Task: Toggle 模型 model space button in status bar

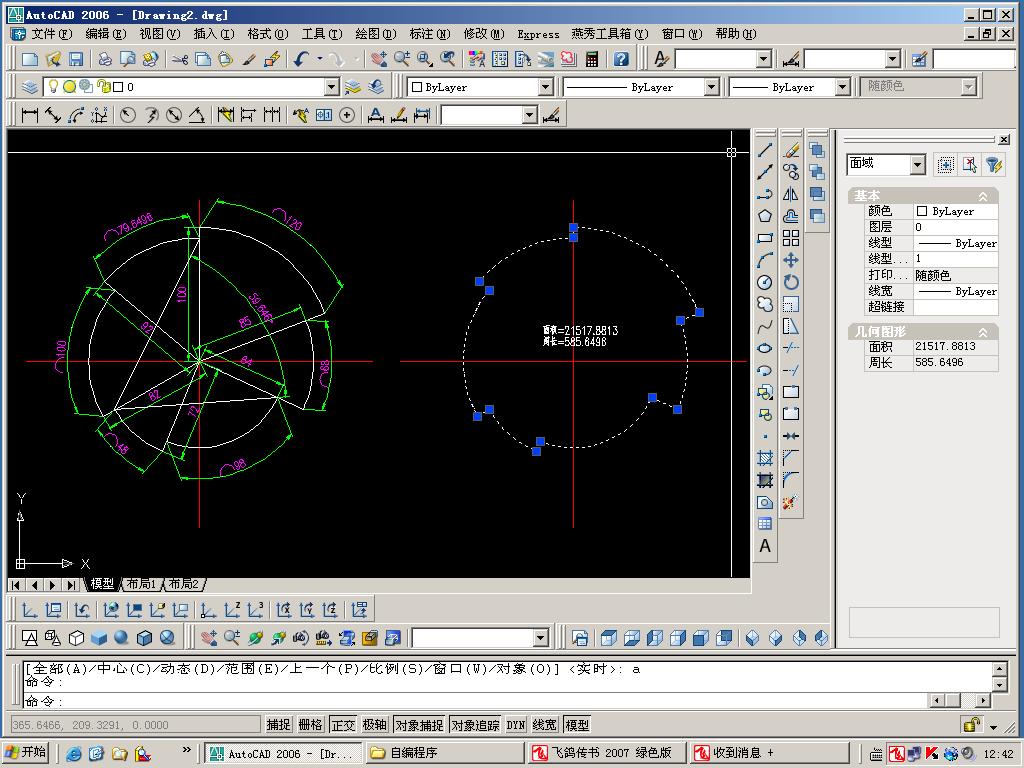Action: (x=577, y=724)
